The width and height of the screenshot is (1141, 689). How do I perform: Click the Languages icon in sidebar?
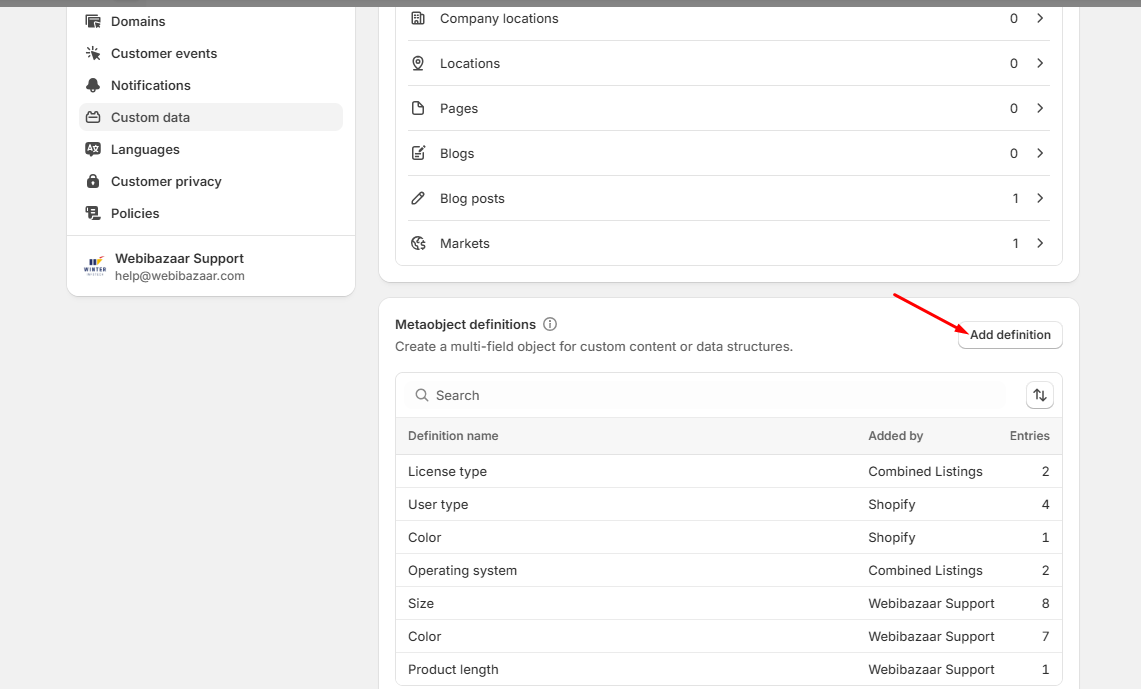[x=93, y=149]
